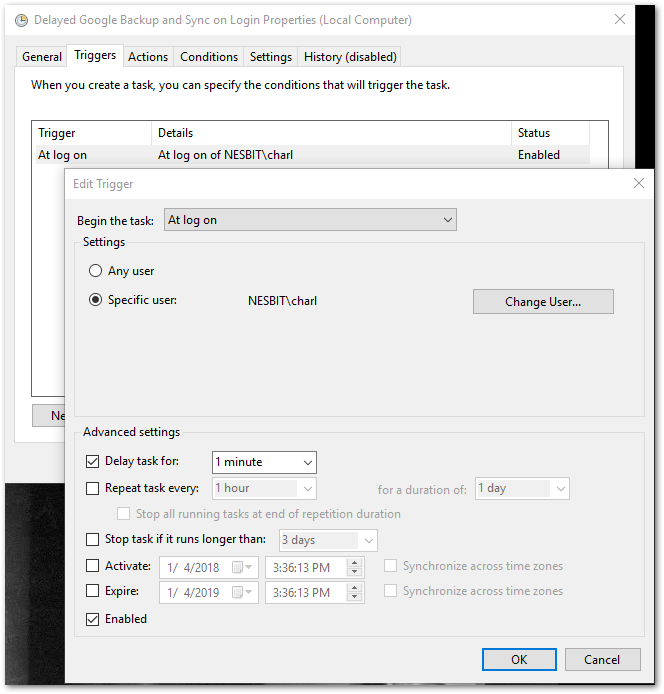Switch to the Settings tab

(x=270, y=57)
